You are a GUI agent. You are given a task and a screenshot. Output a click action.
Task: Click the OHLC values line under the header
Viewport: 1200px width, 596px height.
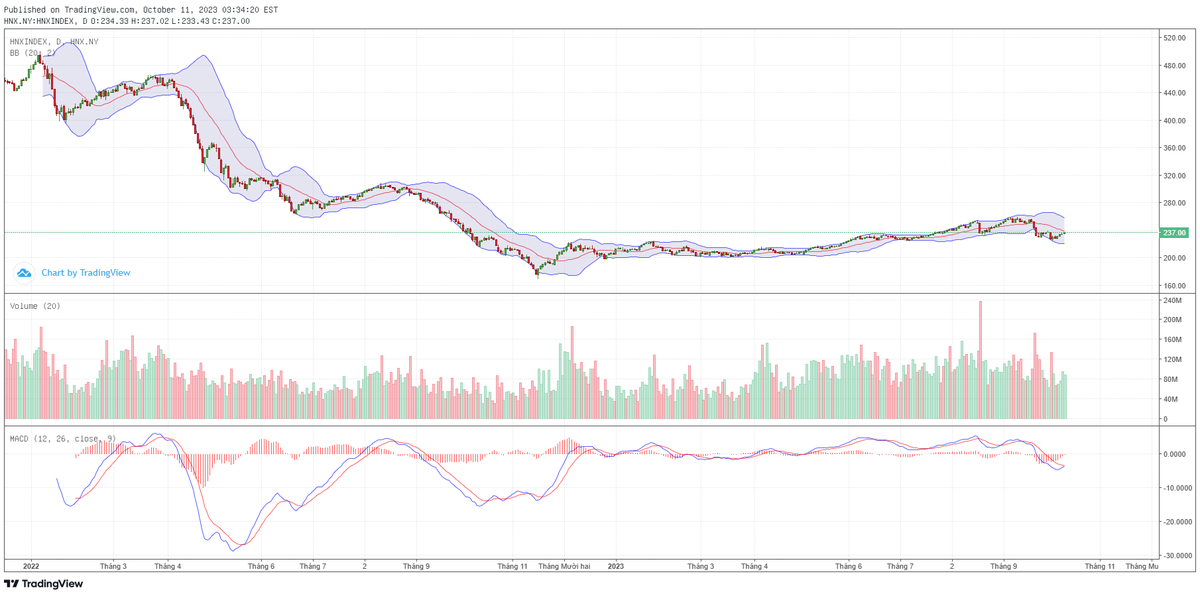(x=127, y=20)
